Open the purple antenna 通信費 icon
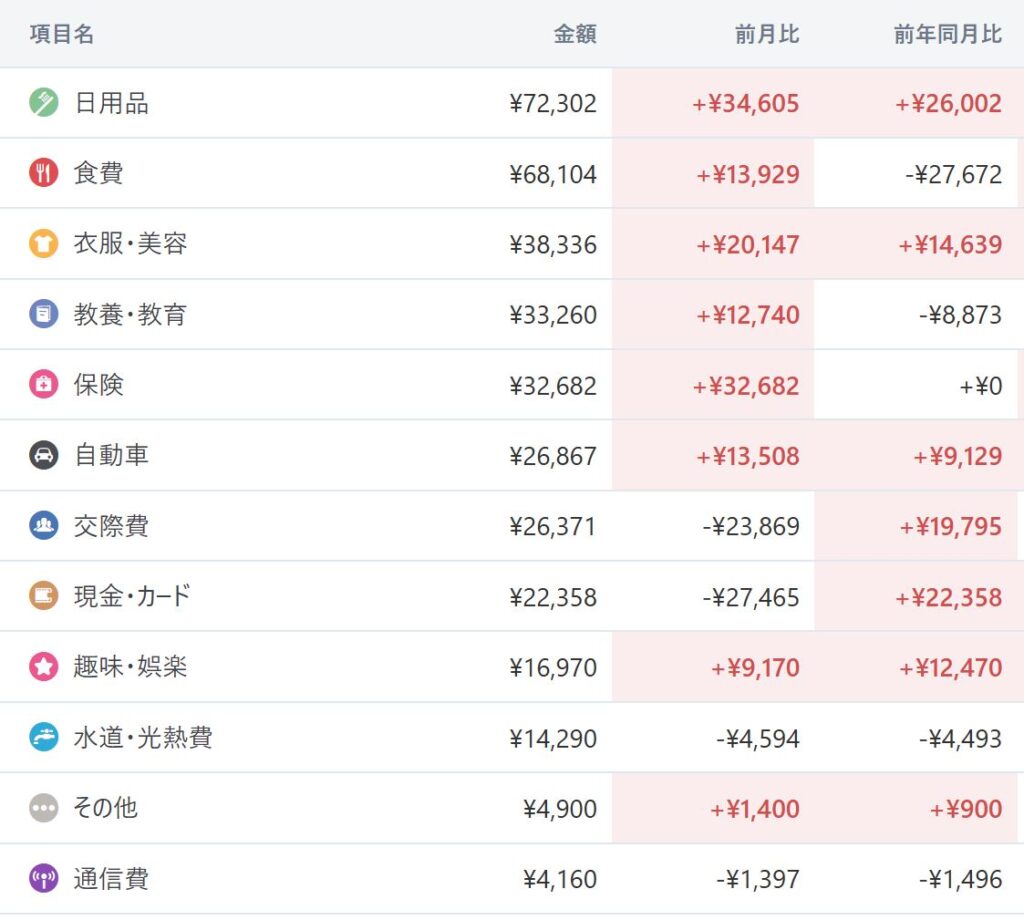The width and height of the screenshot is (1024, 920). 44,878
